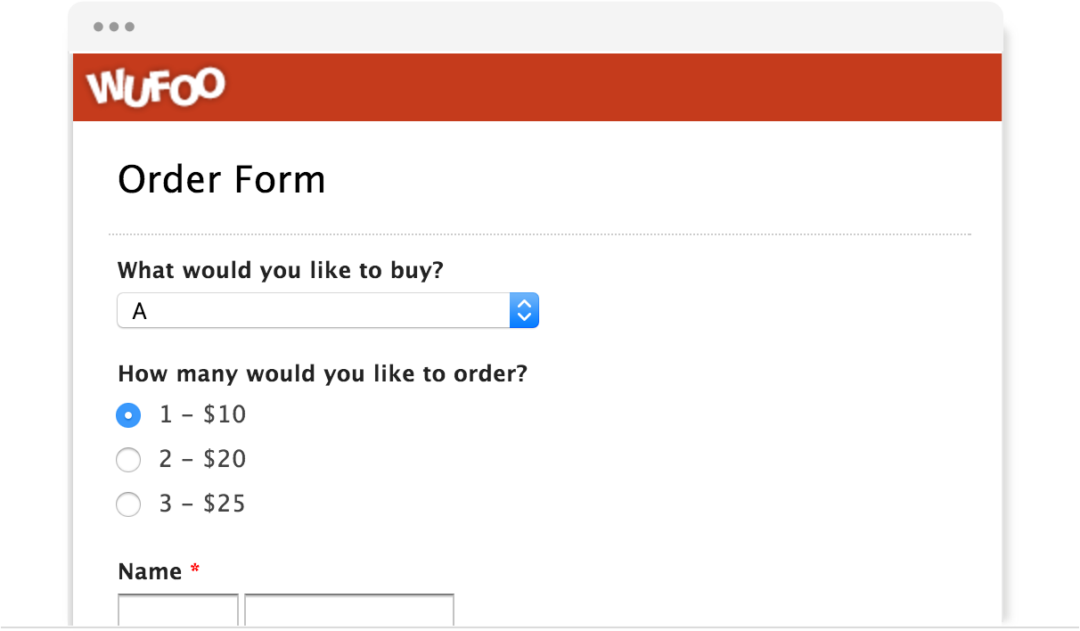Viewport: 1080px width, 631px height.
Task: Click the red required asterisk beside Name
Action: 195,571
